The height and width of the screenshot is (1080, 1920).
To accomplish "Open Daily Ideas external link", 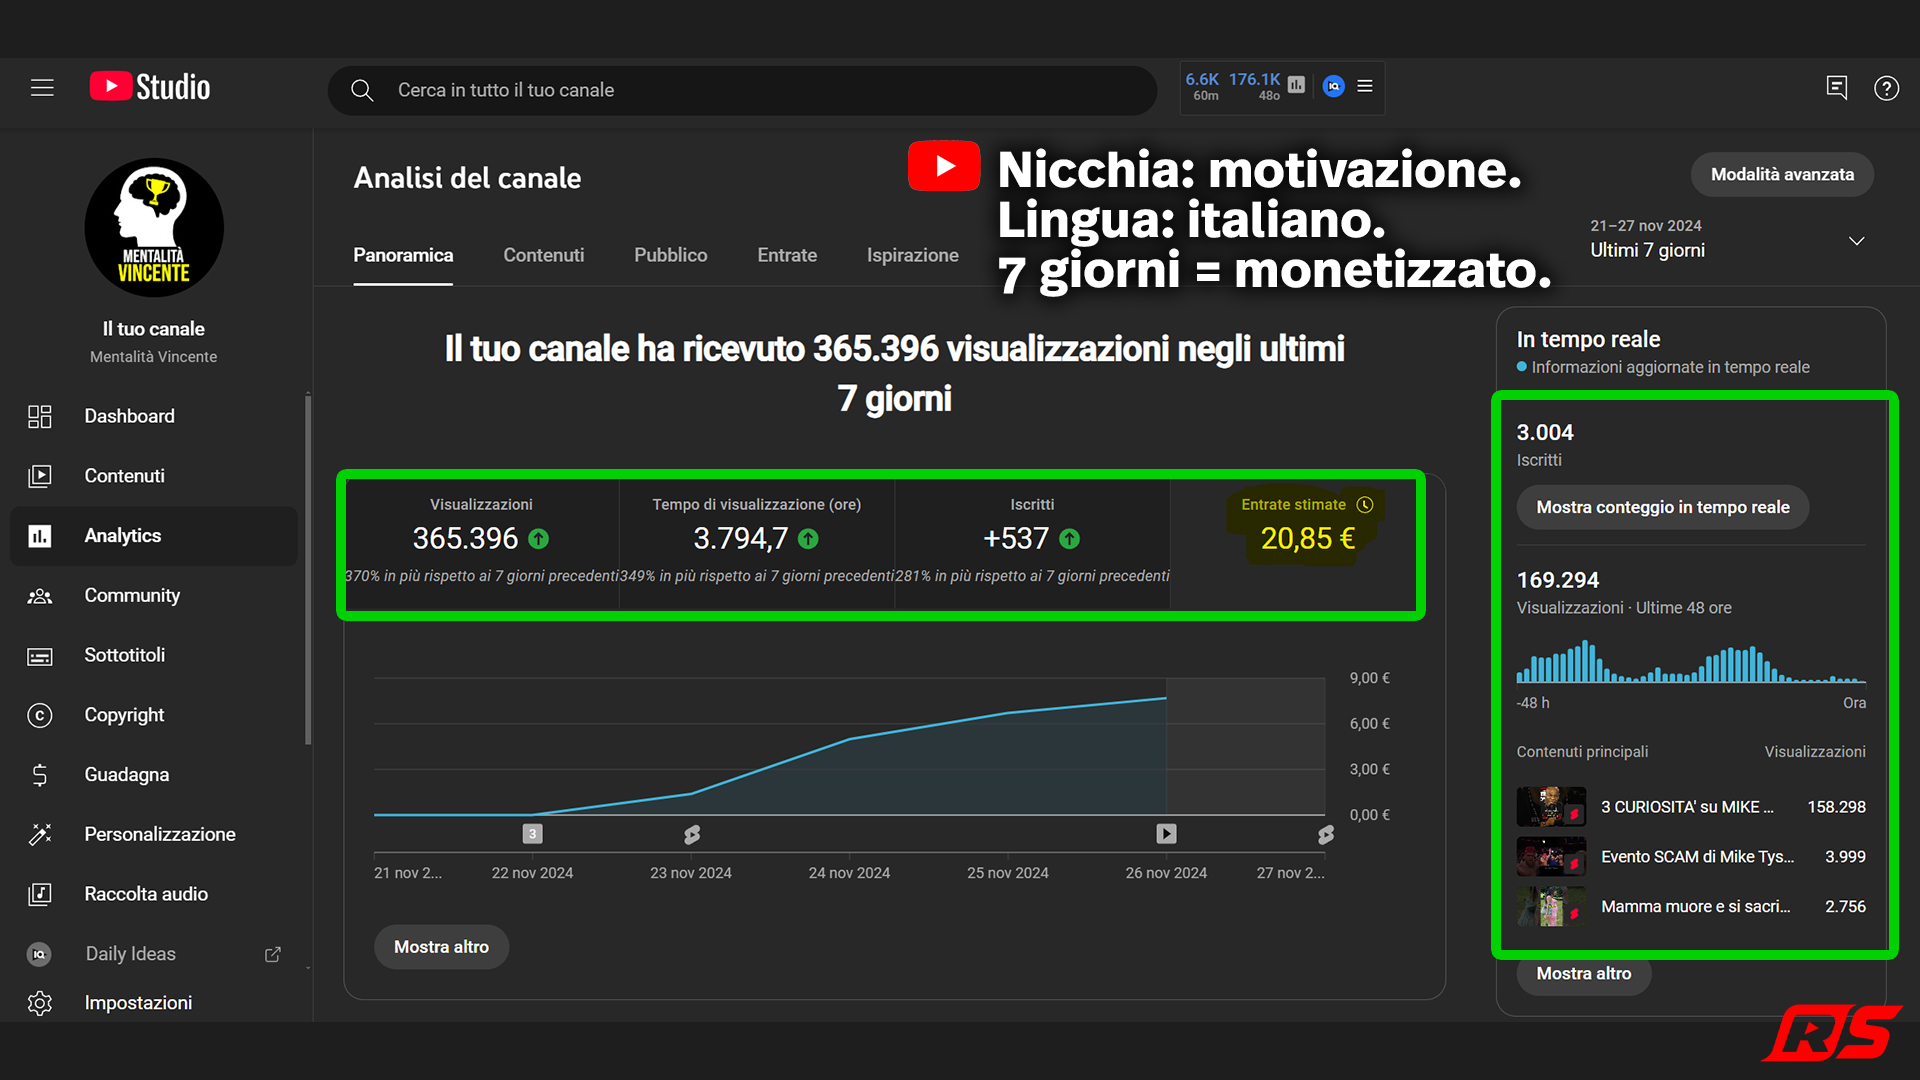I will point(154,954).
